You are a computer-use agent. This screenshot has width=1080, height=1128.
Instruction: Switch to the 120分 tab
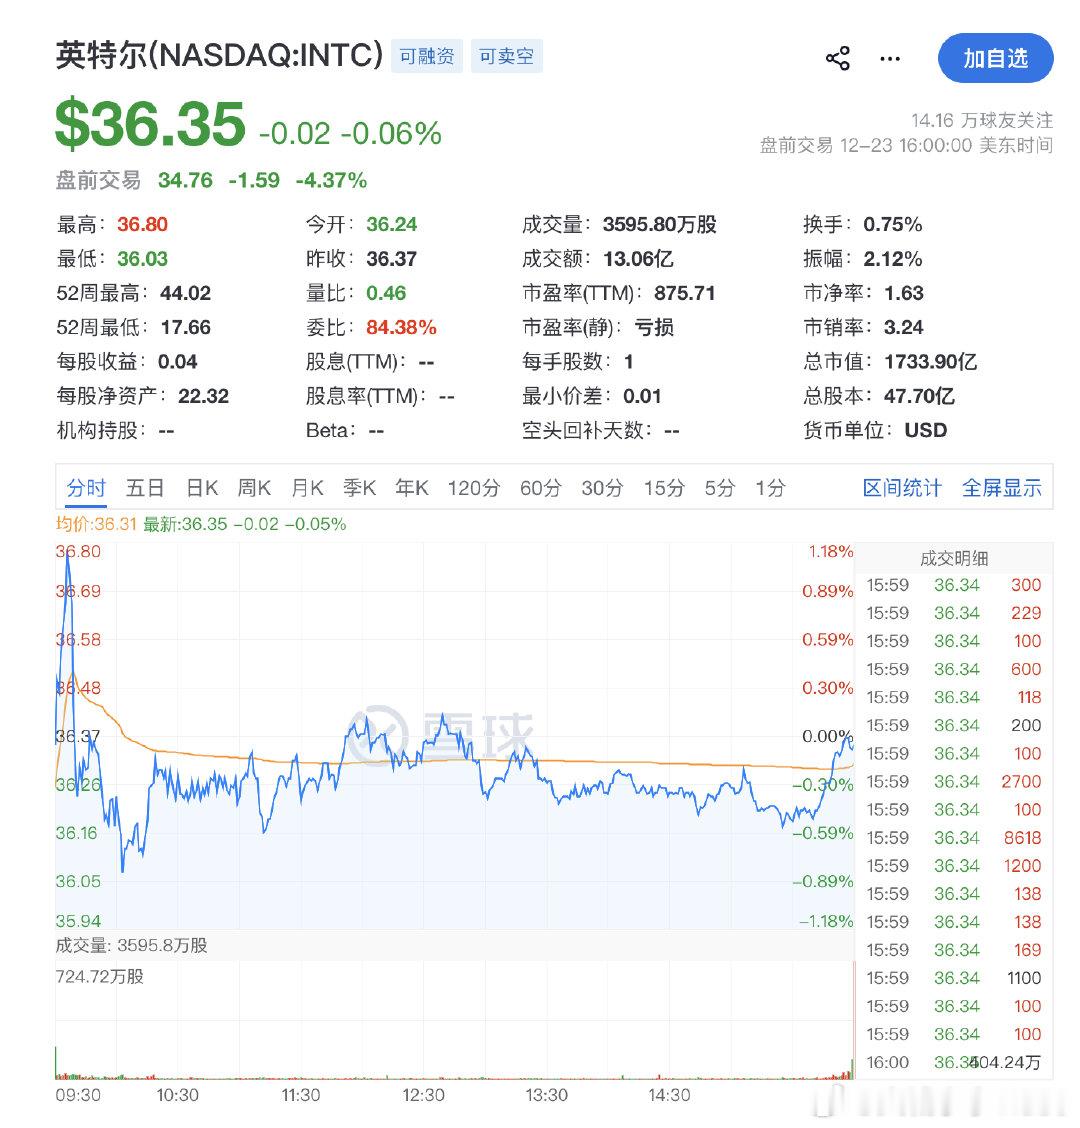473,488
